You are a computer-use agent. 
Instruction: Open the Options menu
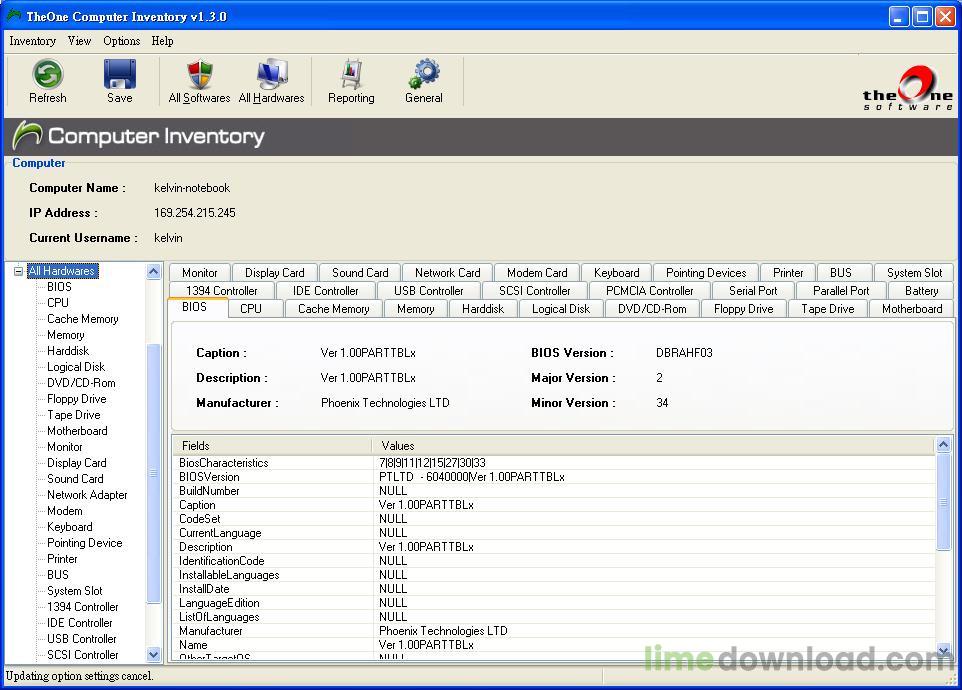pyautogui.click(x=121, y=41)
